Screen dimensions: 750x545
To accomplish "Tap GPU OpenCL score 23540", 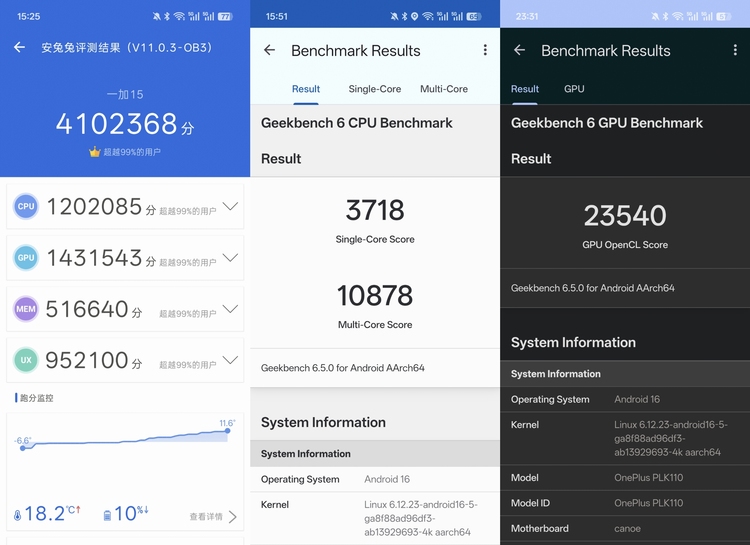I will [625, 215].
